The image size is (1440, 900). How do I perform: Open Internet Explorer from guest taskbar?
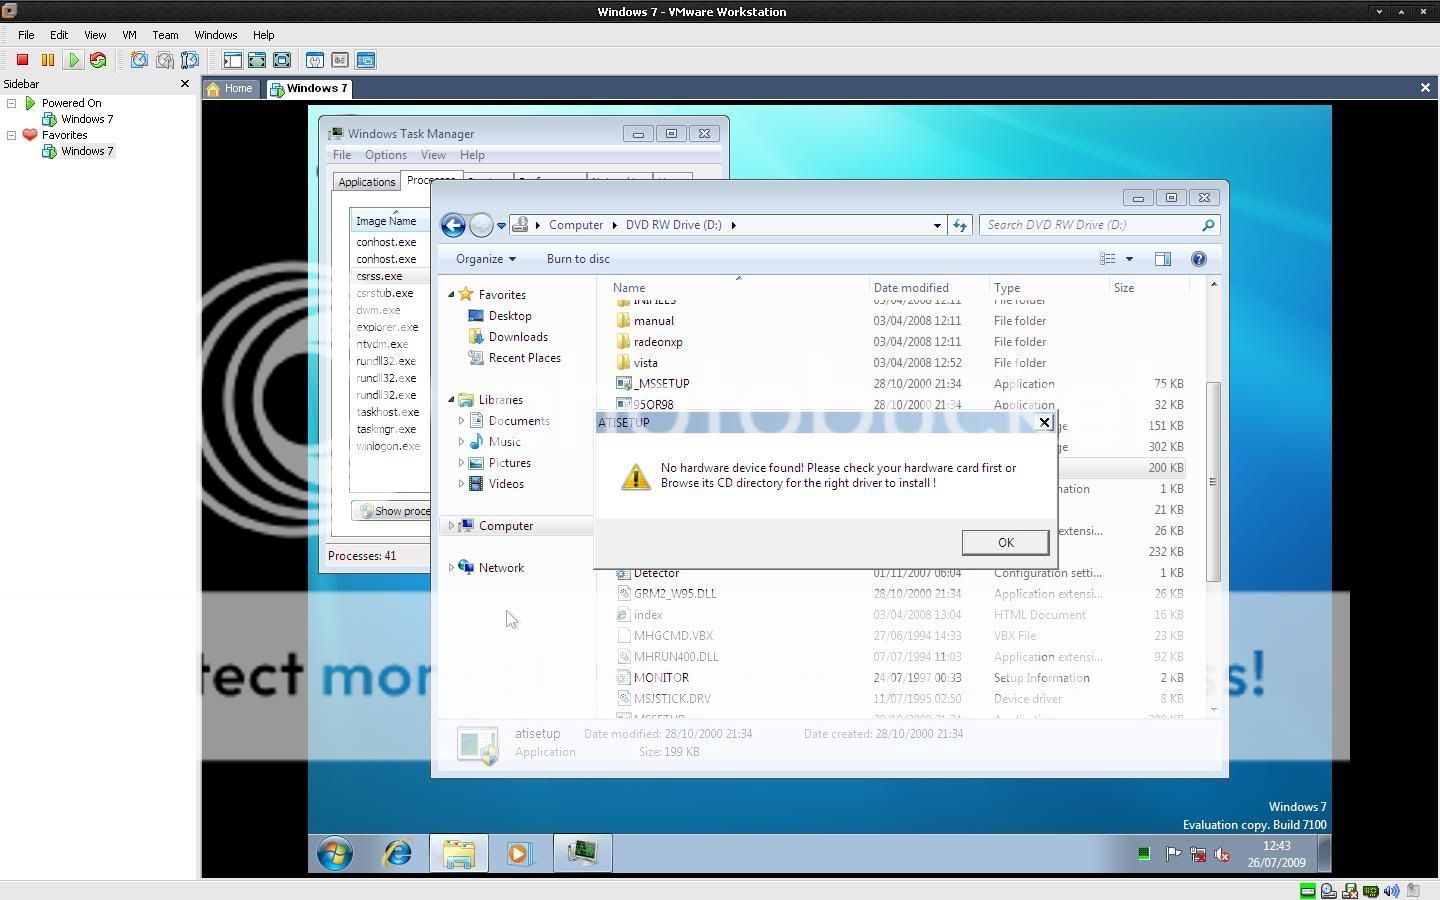[x=398, y=854]
